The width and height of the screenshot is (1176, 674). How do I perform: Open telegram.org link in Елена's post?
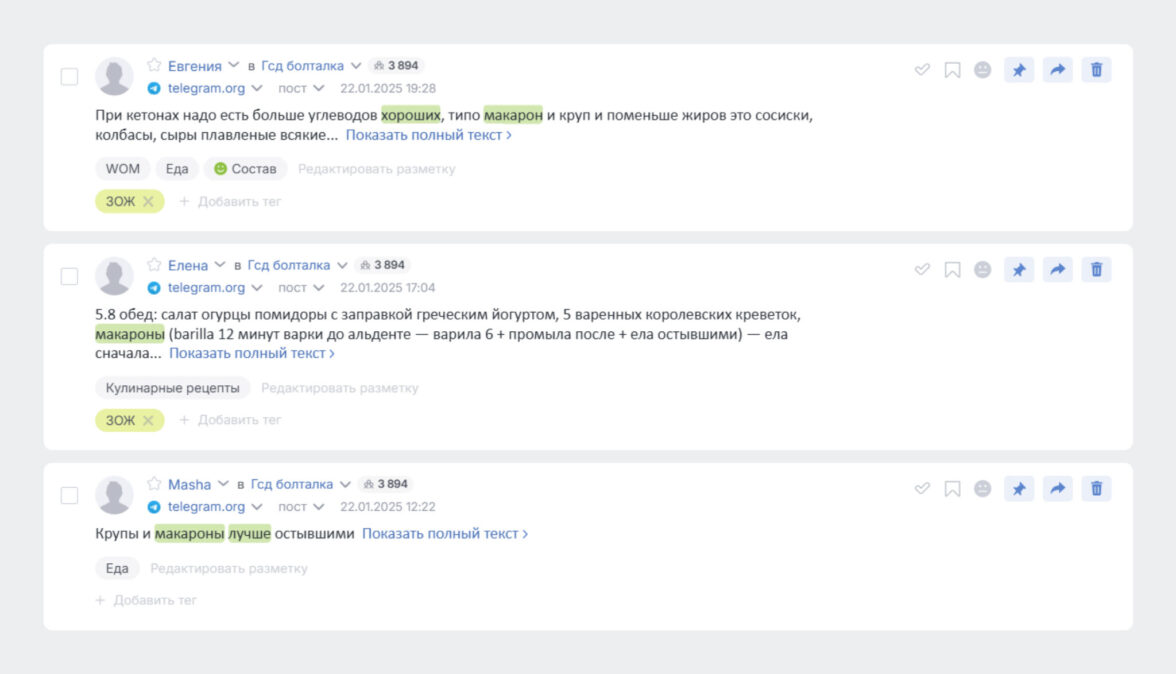(x=206, y=288)
